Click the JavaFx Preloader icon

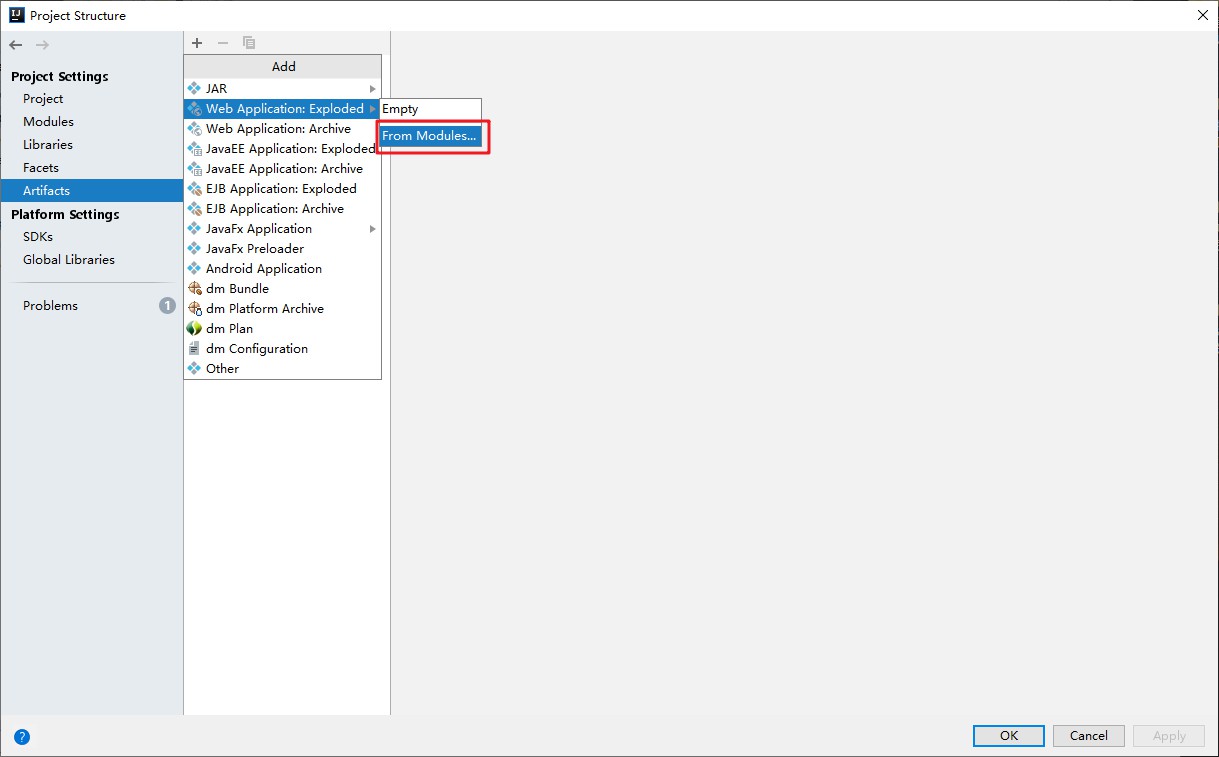tap(194, 249)
